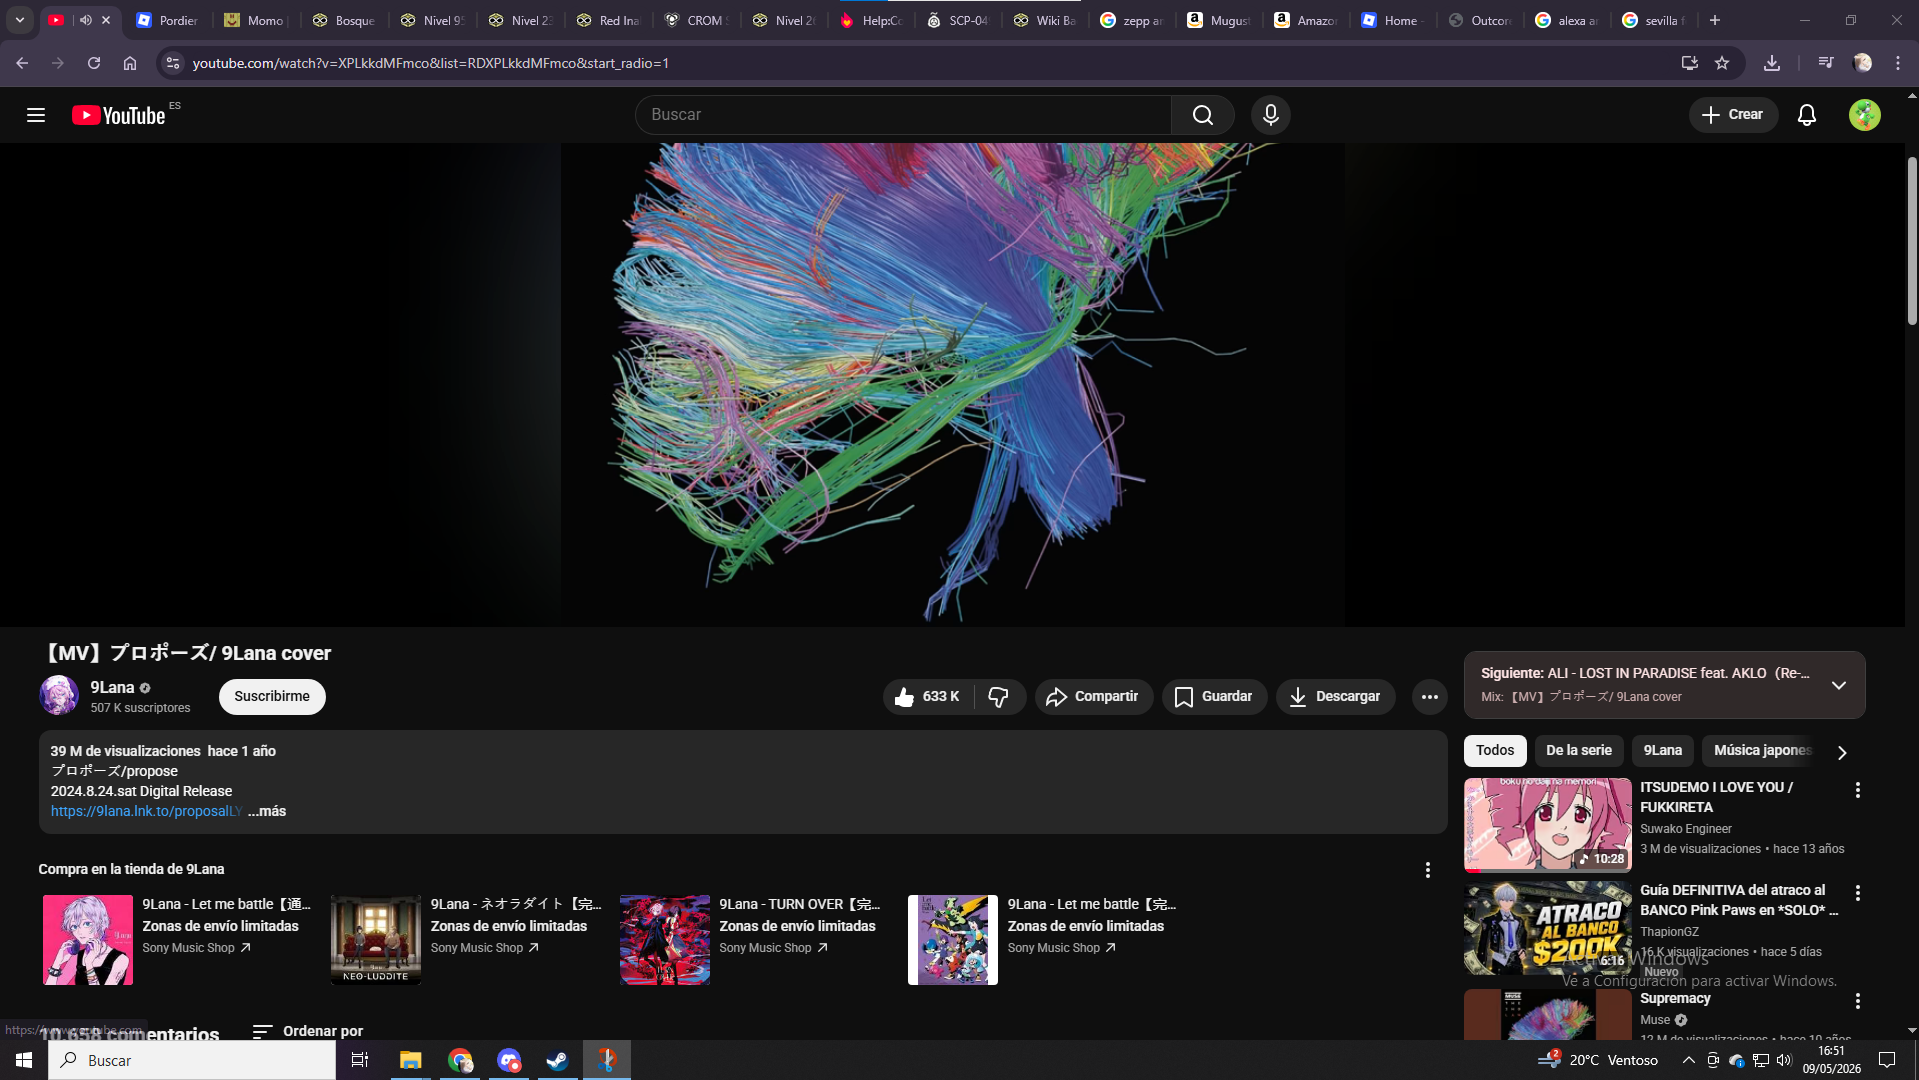Switch to the Wiki Ba browser tab
1919x1080 pixels.
(1046, 20)
